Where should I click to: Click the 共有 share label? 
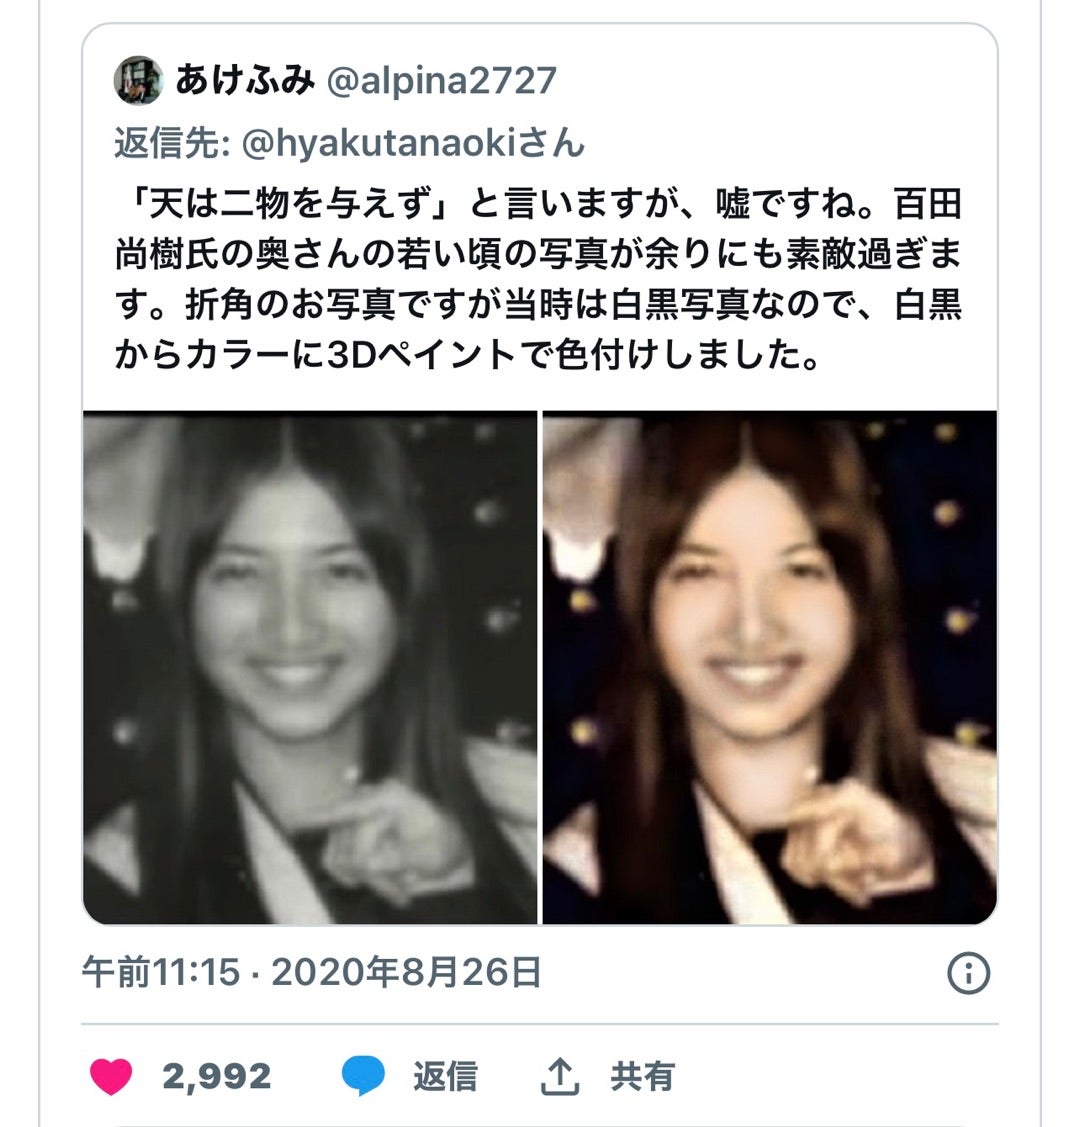642,1077
